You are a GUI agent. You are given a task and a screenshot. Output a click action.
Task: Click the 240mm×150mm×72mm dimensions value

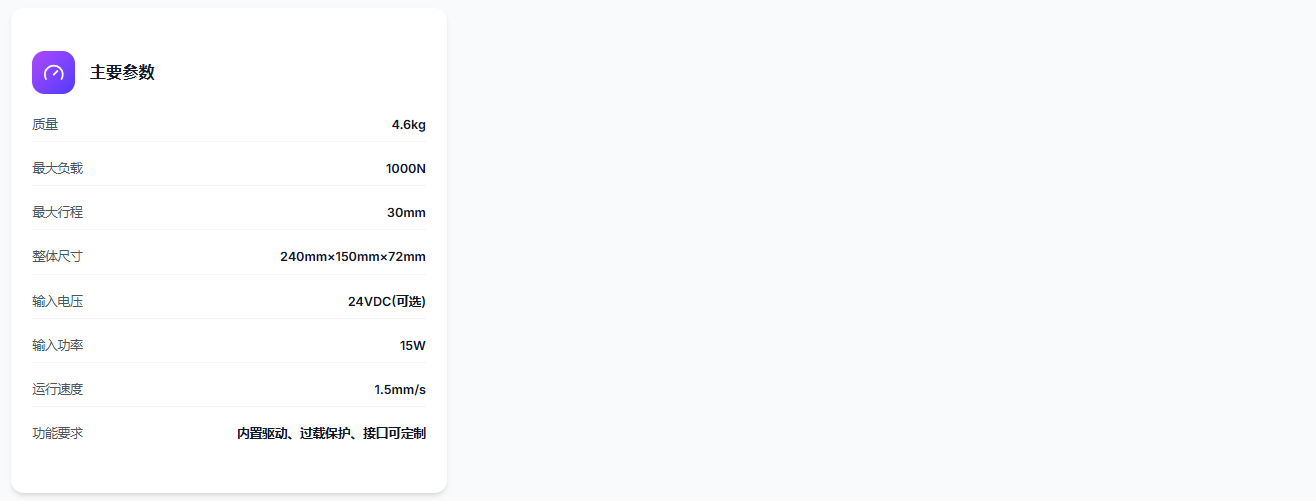[x=352, y=257]
